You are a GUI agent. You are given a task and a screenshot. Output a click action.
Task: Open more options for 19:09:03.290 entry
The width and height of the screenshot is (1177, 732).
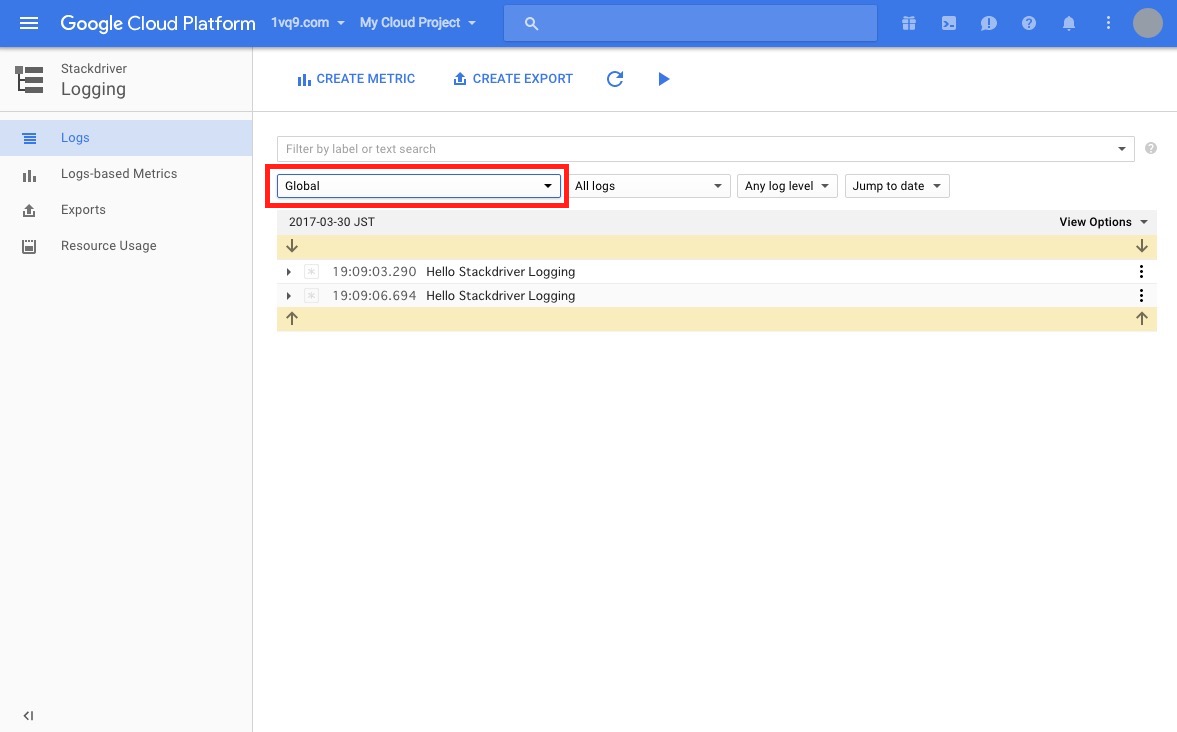(x=1141, y=272)
